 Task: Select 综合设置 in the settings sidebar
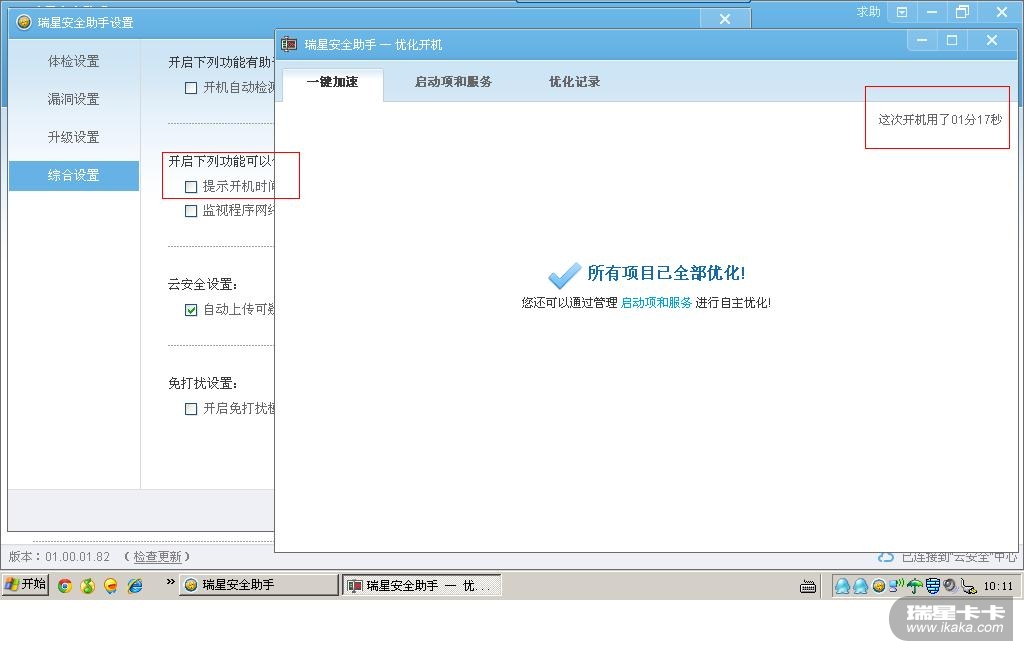pyautogui.click(x=74, y=176)
